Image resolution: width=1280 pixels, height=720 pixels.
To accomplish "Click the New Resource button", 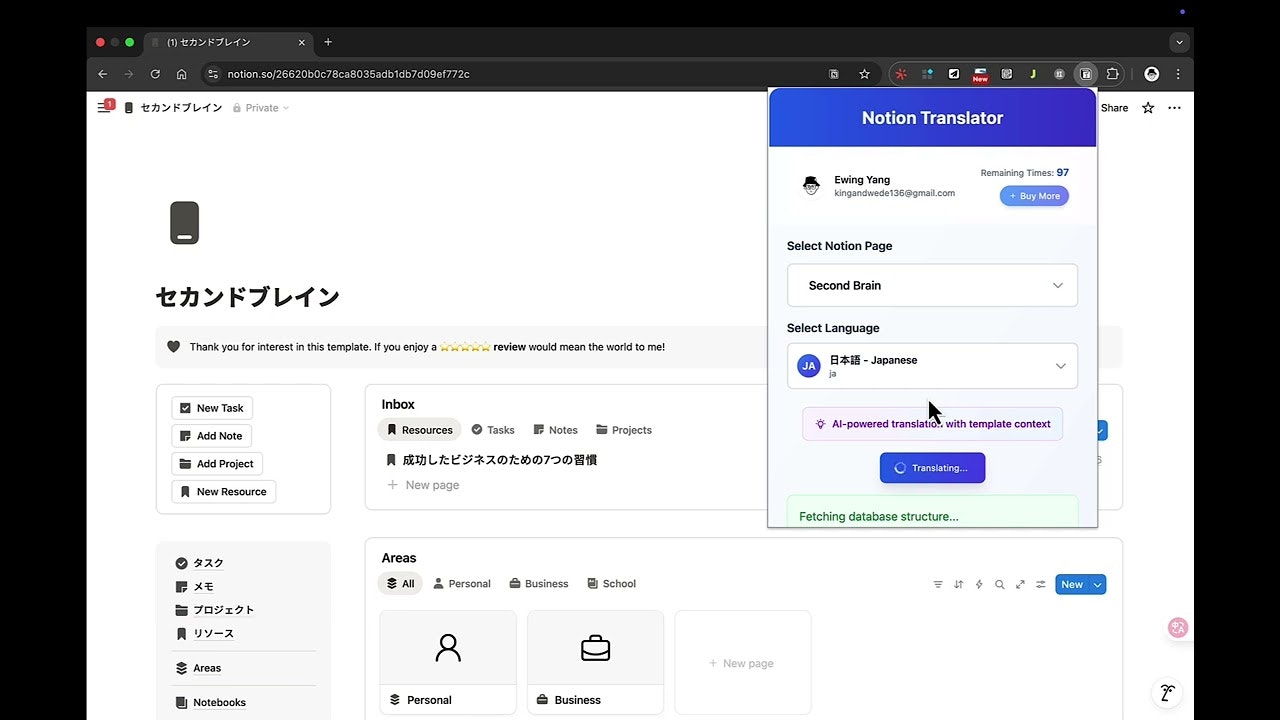I will [223, 492].
